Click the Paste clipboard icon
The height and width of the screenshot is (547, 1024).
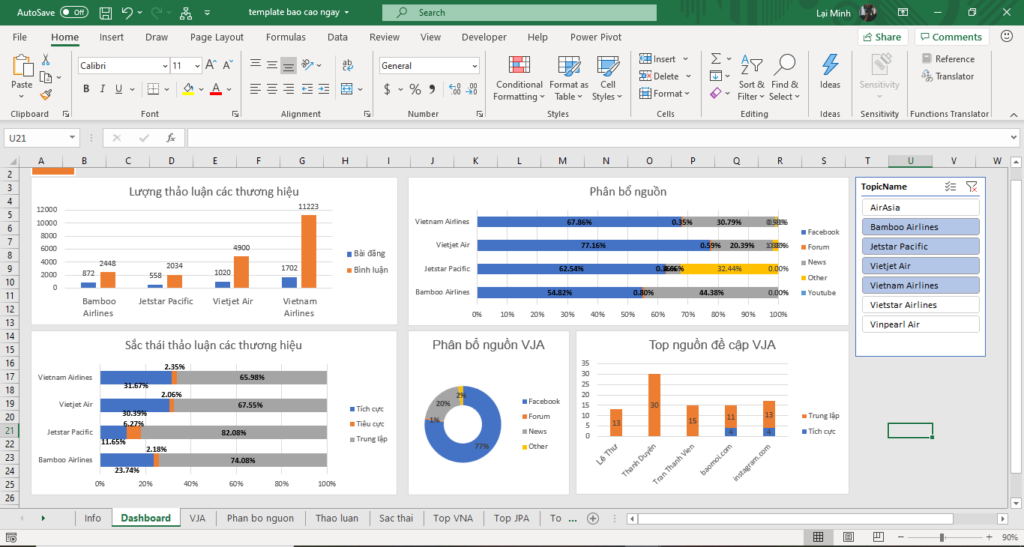22,66
